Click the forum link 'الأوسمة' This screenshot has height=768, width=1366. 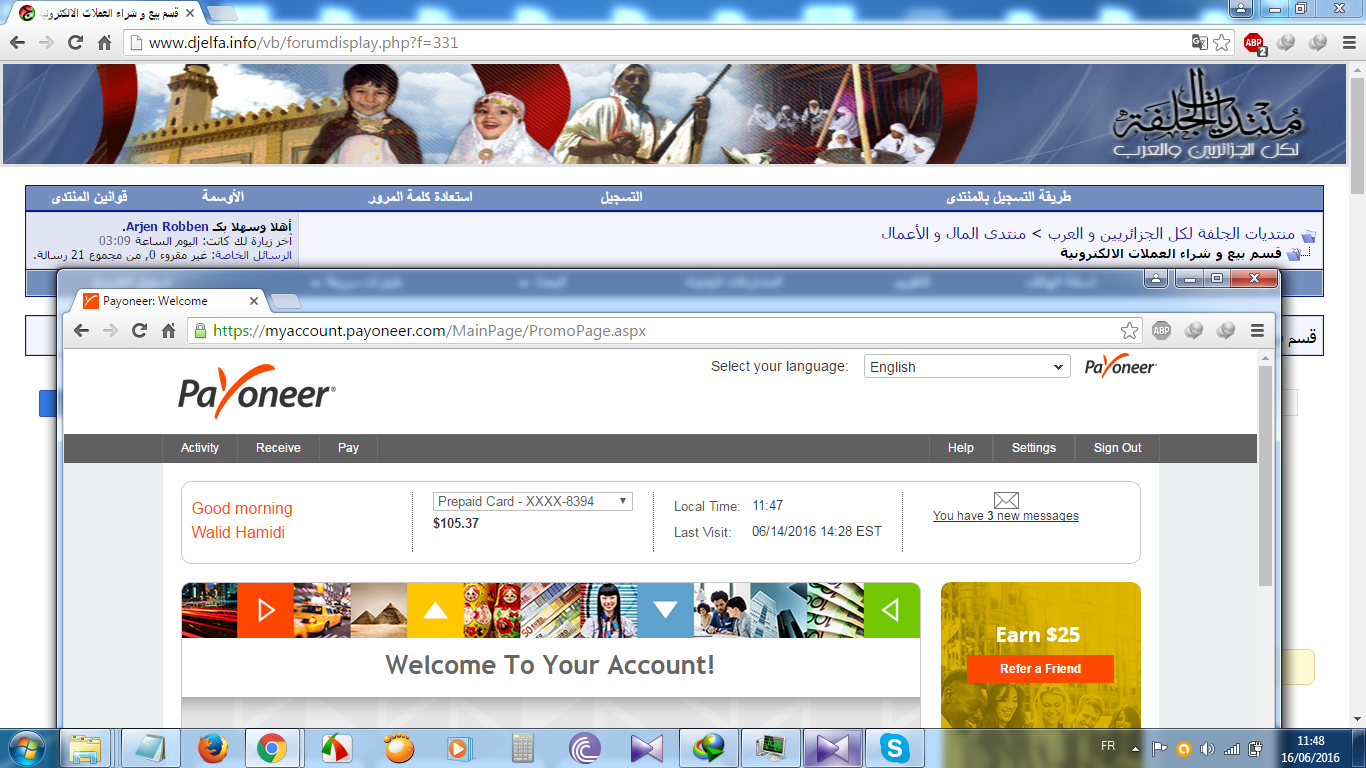coord(224,197)
